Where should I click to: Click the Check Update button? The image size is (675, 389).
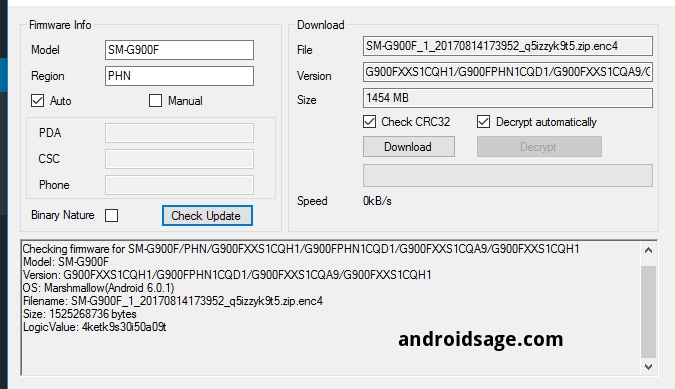click(207, 215)
